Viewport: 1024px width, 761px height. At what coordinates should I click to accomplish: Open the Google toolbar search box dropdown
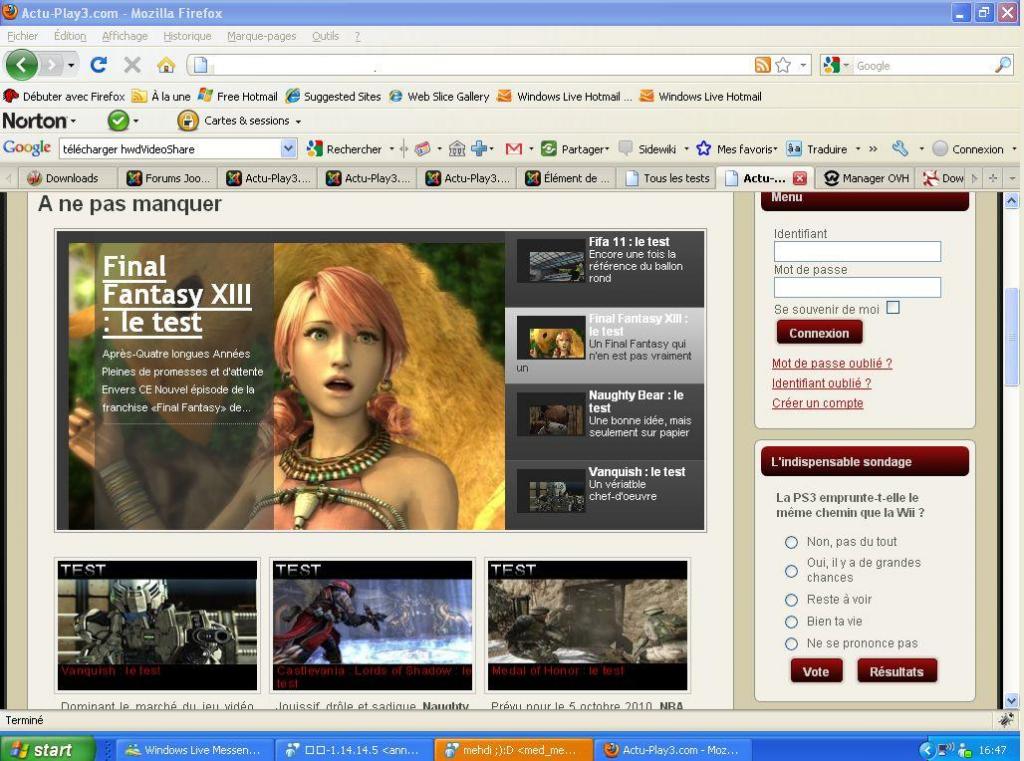coord(288,149)
